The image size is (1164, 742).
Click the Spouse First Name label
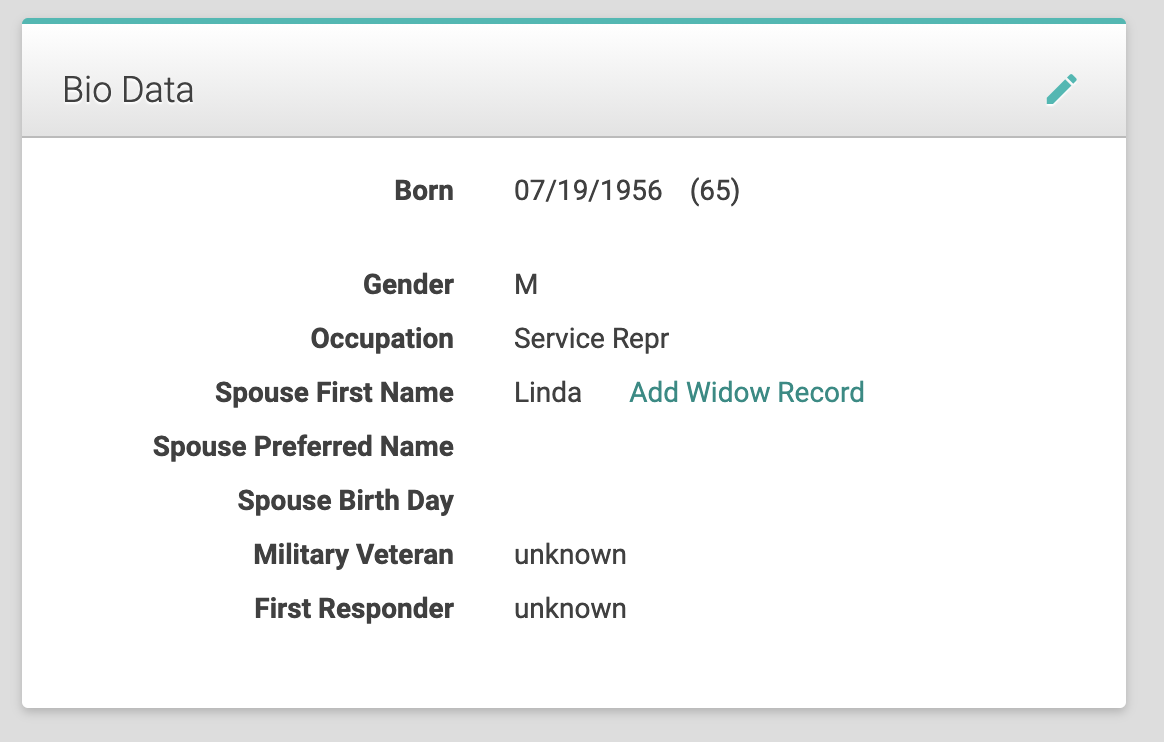tap(334, 393)
